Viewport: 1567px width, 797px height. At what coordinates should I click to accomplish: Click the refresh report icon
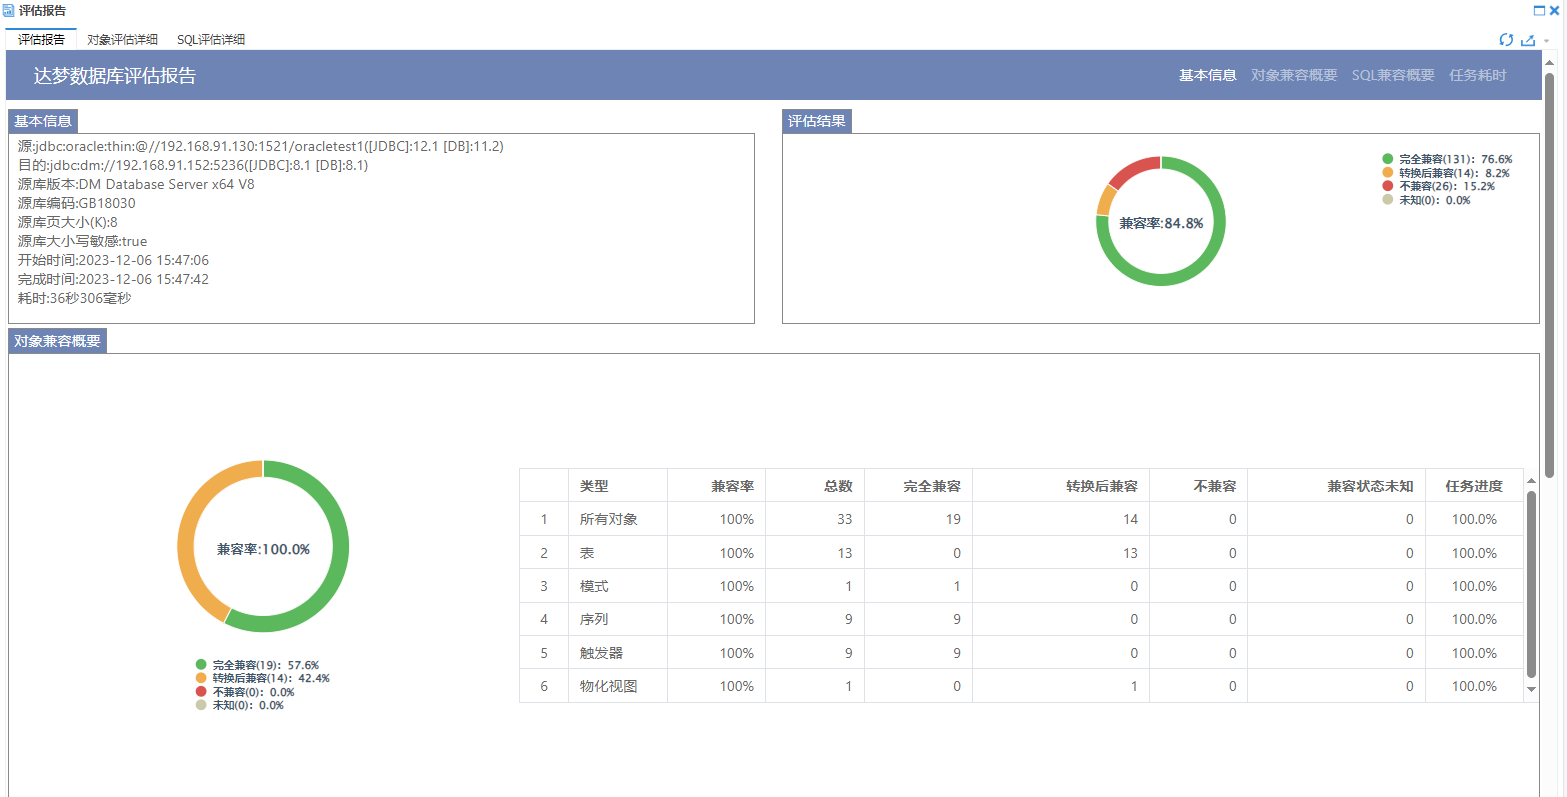1506,40
